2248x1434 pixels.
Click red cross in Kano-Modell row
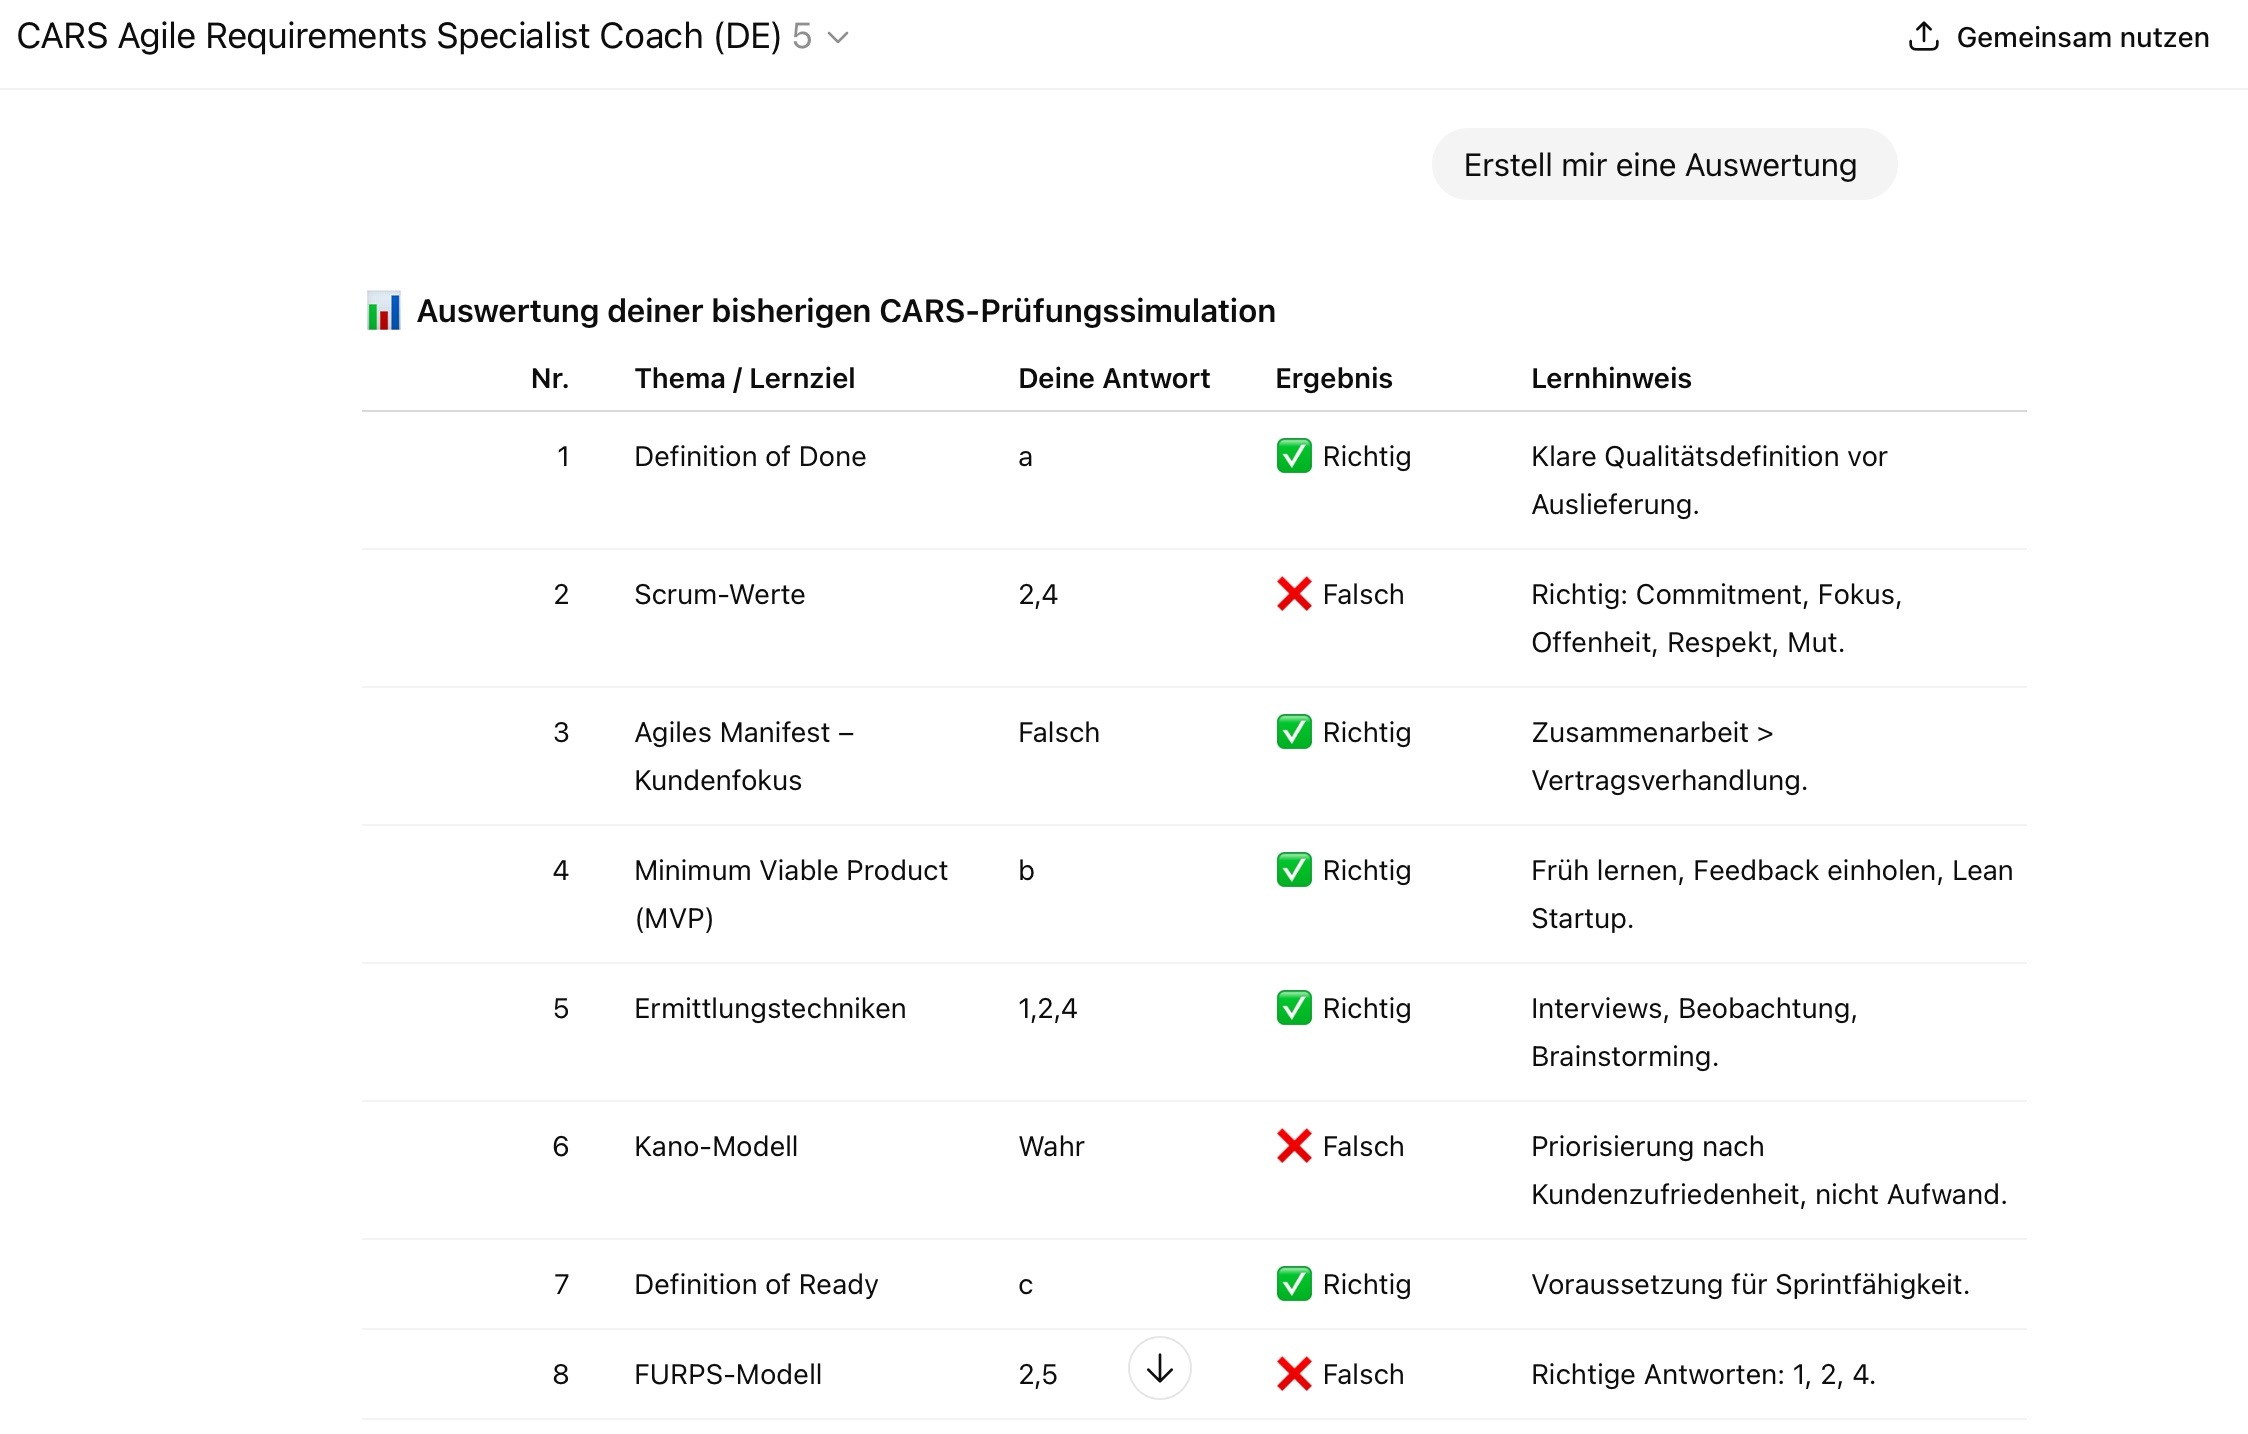[1294, 1146]
